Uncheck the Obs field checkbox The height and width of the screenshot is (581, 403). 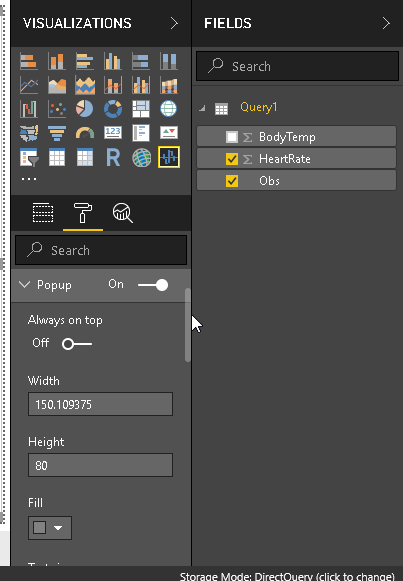pyautogui.click(x=232, y=181)
